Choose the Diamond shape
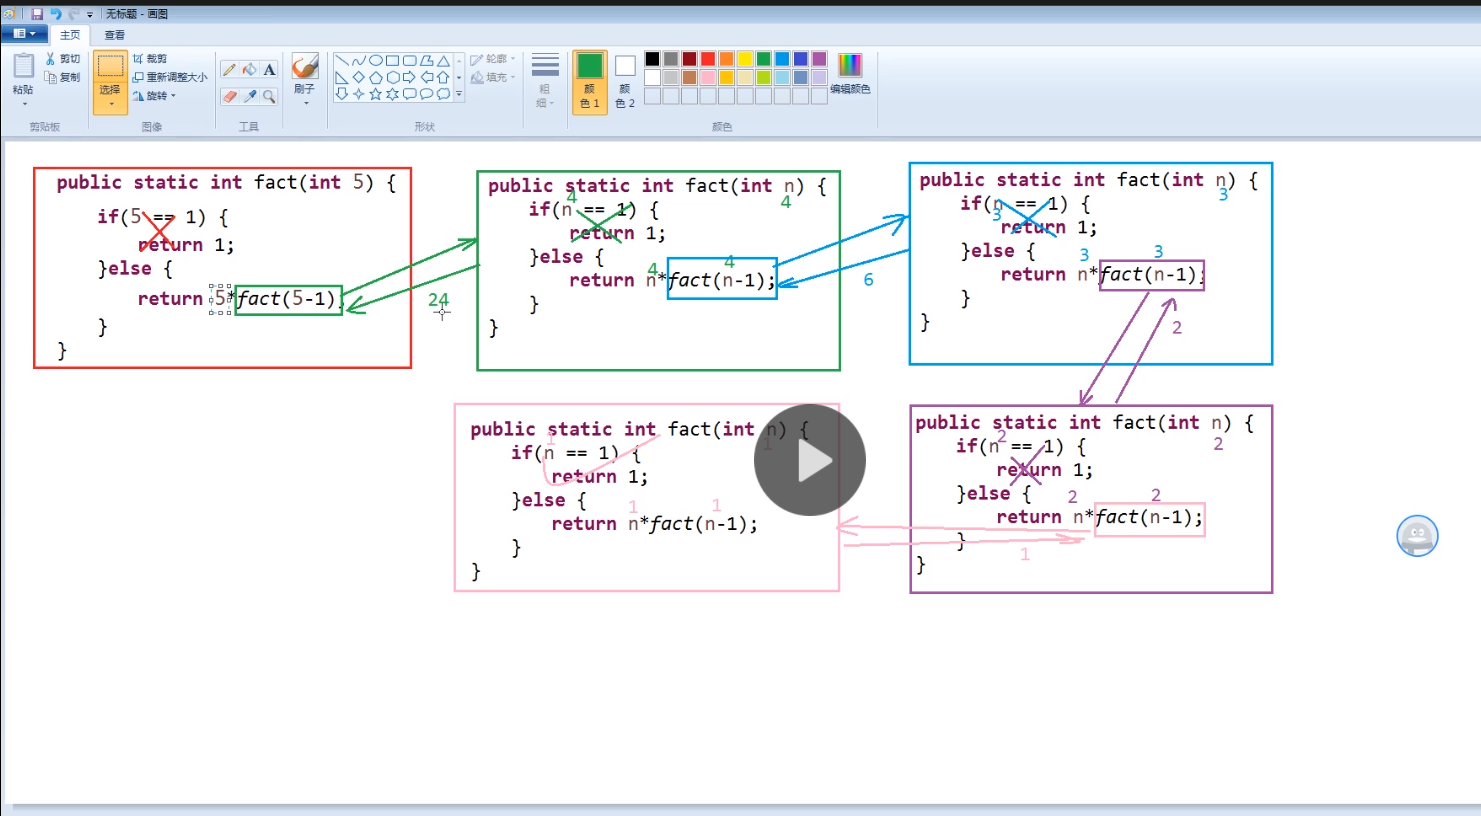Image resolution: width=1481 pixels, height=816 pixels. coord(359,77)
